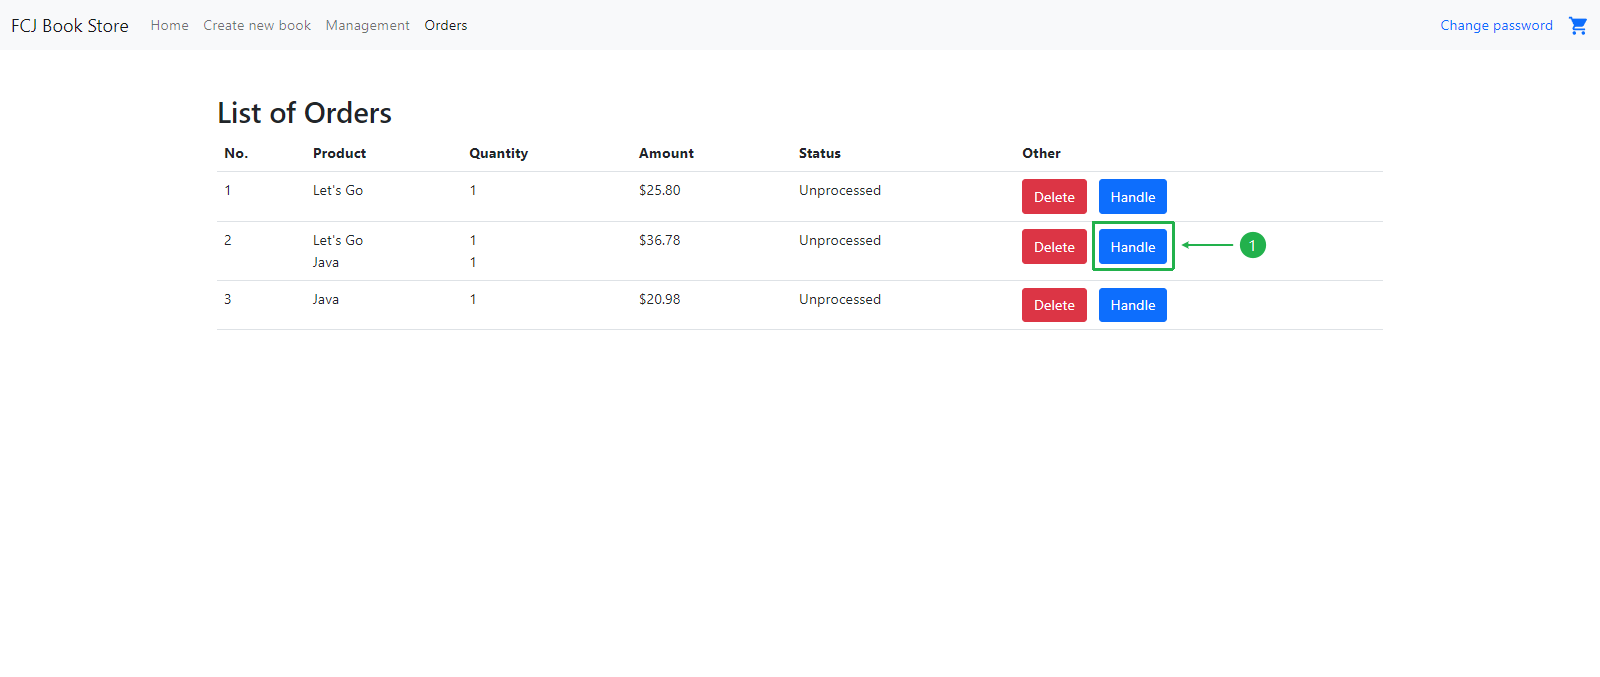Click the List of Orders heading

[x=305, y=113]
